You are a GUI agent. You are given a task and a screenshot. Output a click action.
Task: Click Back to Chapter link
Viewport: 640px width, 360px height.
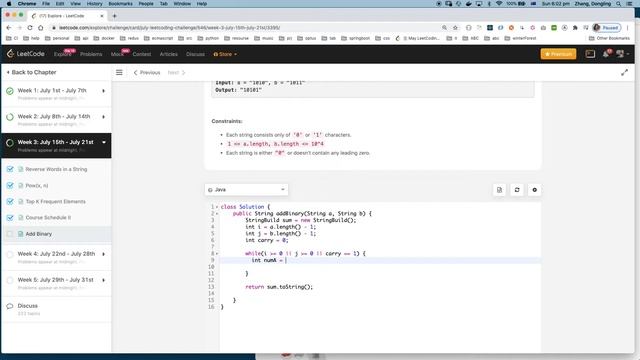pos(31,72)
